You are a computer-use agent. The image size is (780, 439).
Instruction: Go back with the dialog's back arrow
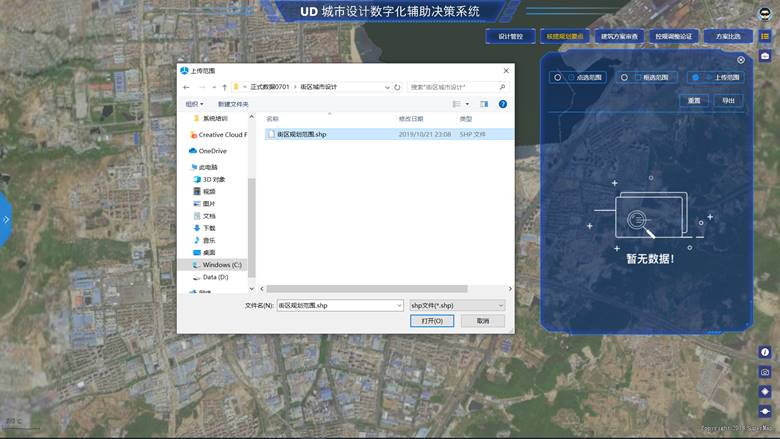tap(187, 87)
